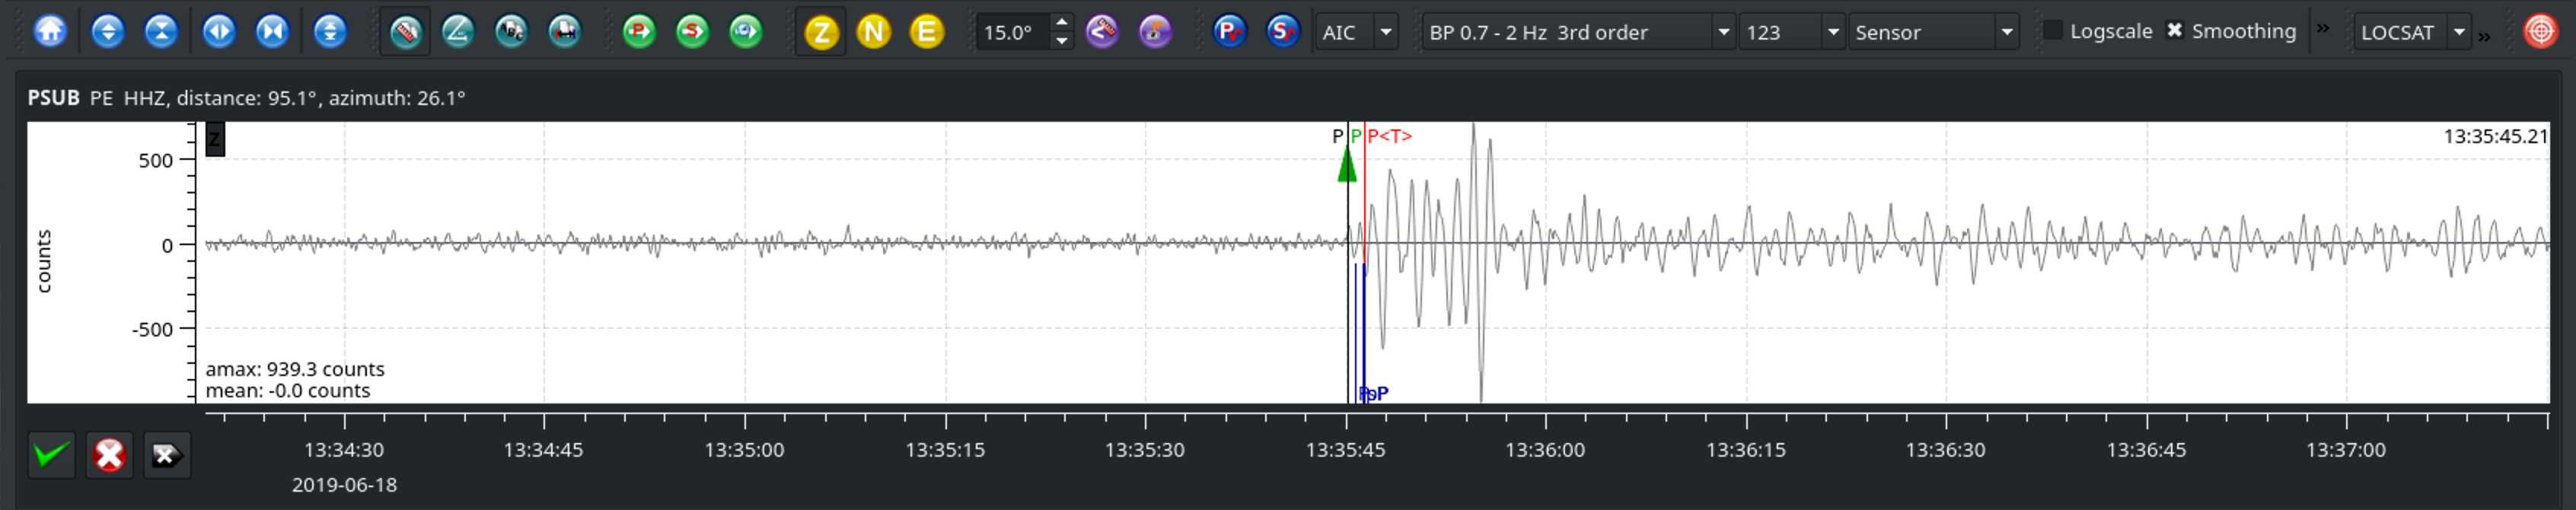Image resolution: width=2576 pixels, height=510 pixels.
Task: Select the teal ruler sort-by-distance icon
Action: (405, 32)
